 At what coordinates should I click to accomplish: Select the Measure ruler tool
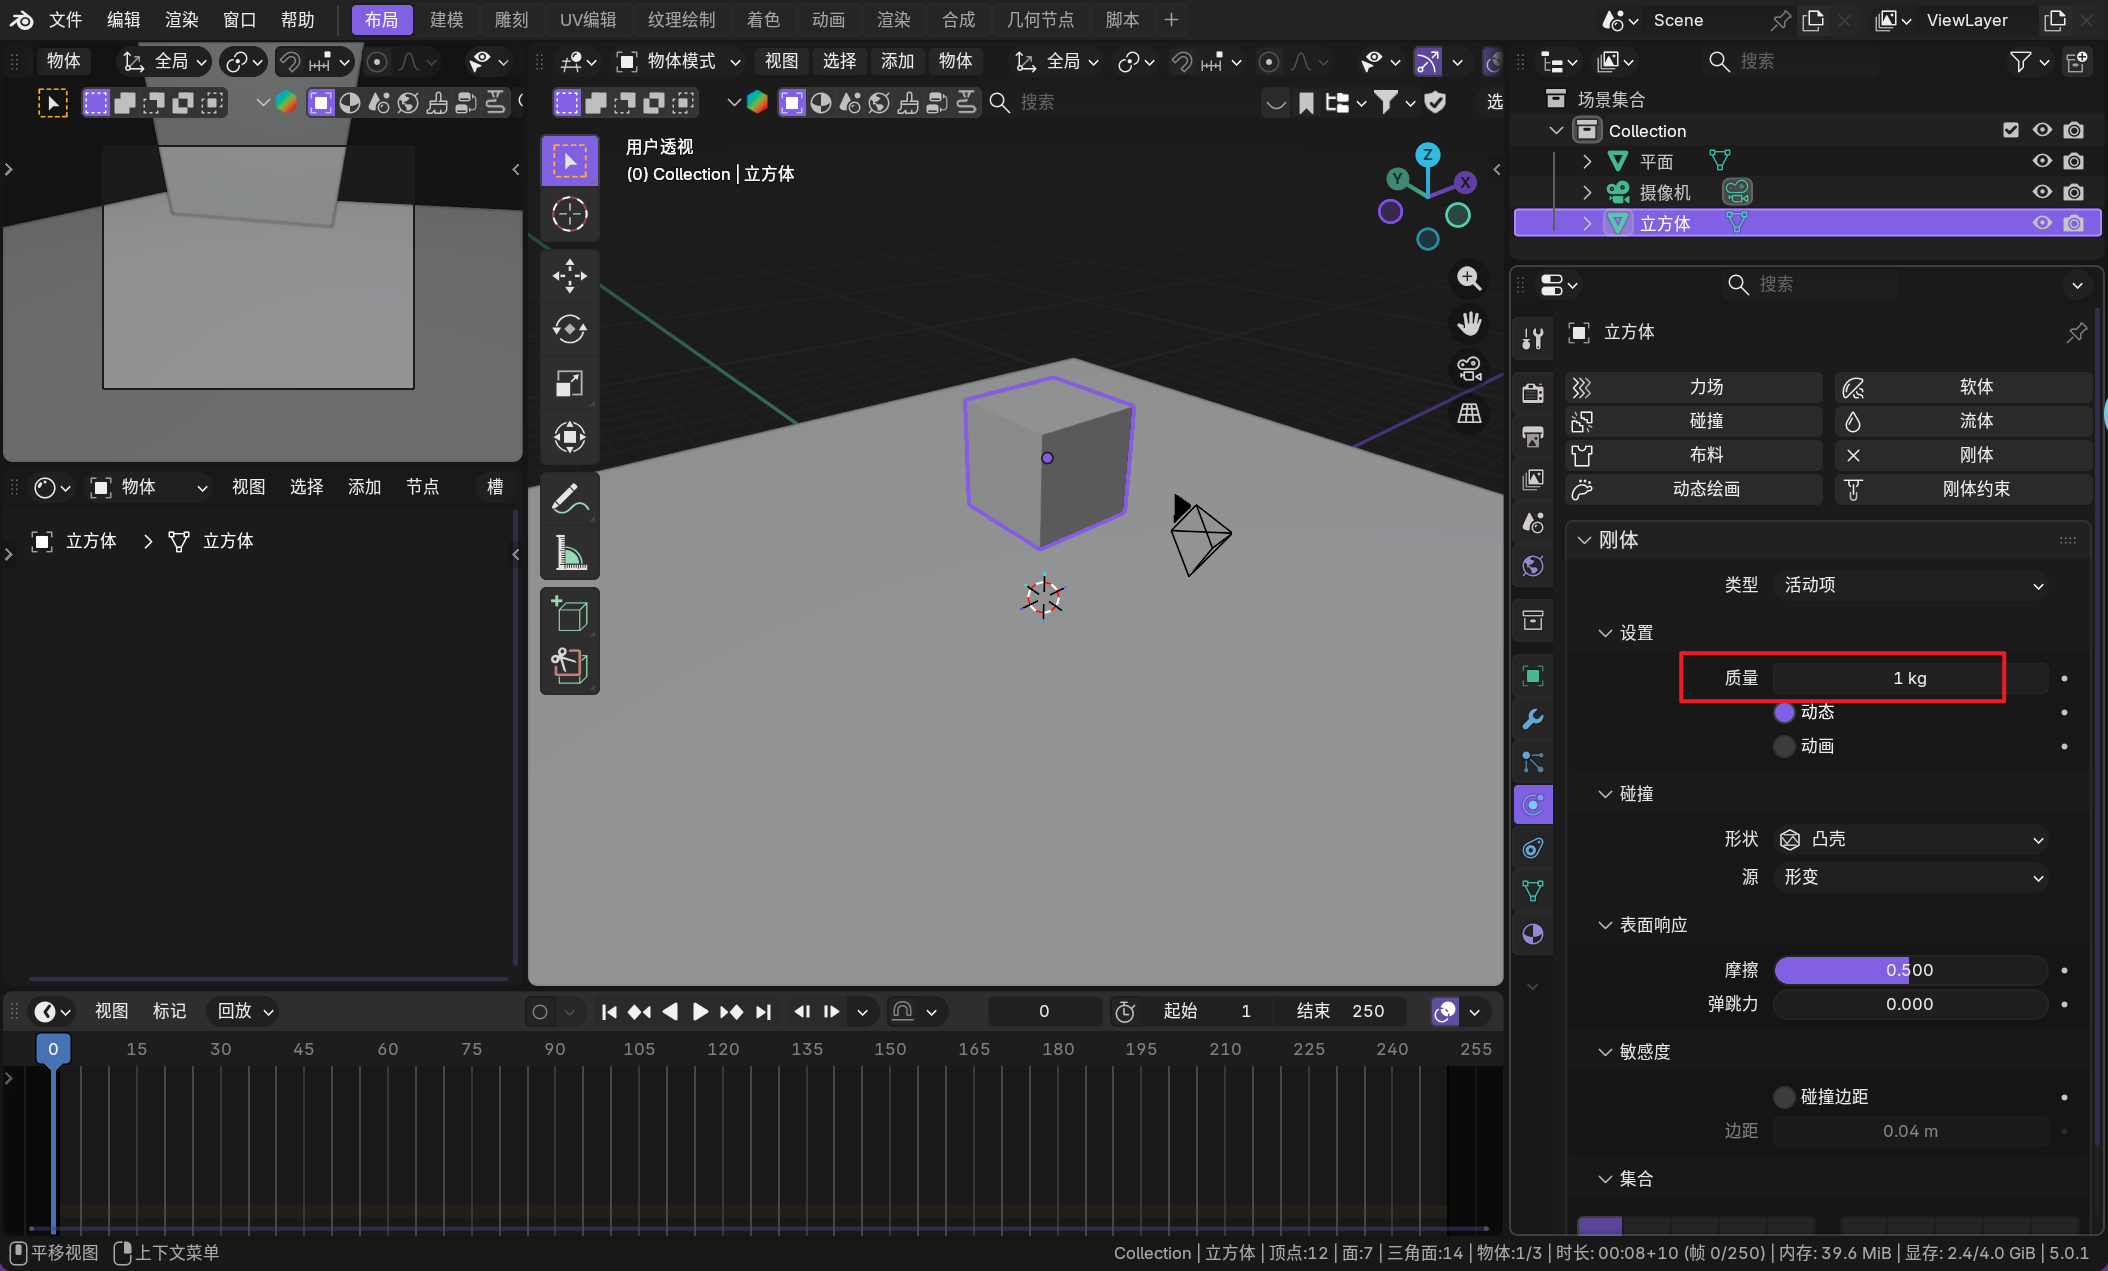point(569,552)
